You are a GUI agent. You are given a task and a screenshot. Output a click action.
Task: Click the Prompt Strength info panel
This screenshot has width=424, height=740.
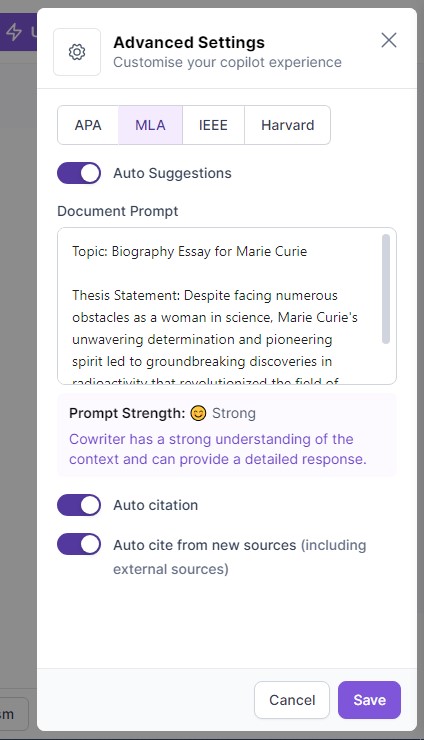[227, 435]
